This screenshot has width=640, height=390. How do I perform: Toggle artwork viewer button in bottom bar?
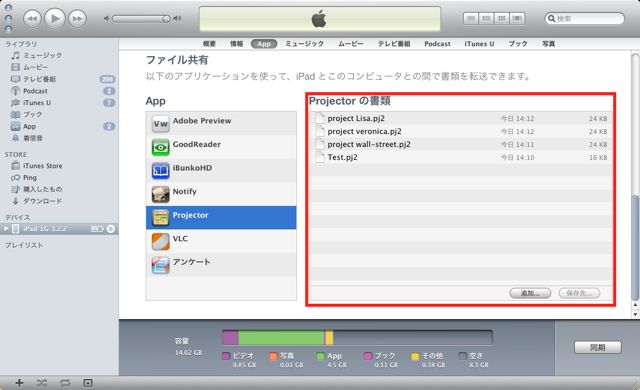click(88, 383)
